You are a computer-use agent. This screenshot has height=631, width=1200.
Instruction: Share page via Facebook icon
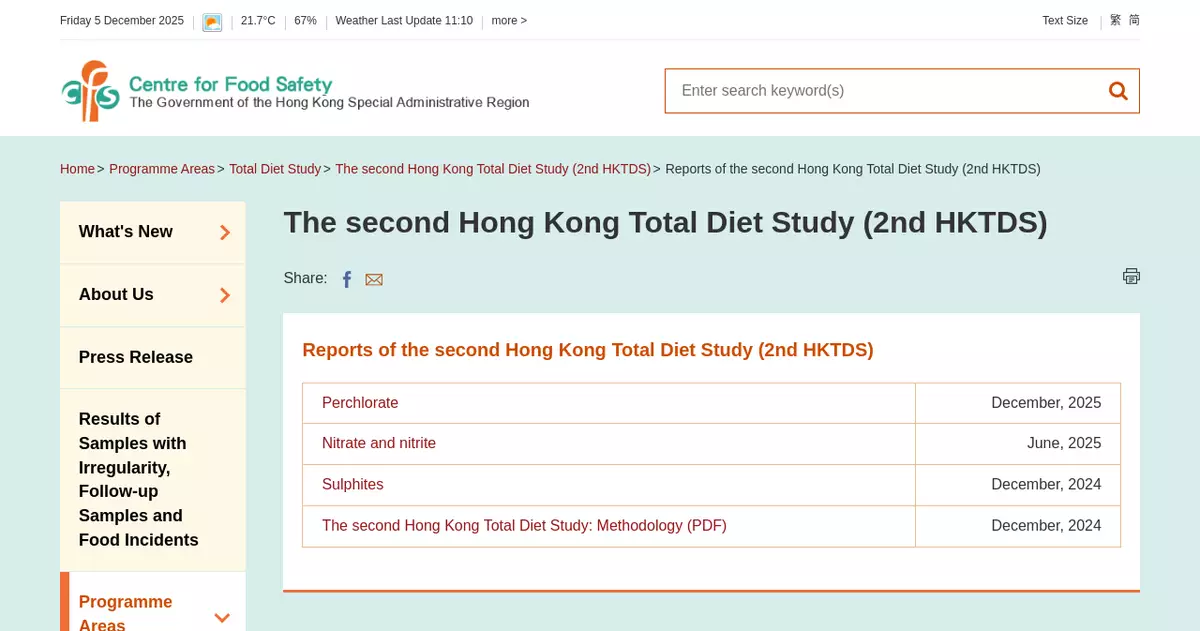[x=347, y=280]
